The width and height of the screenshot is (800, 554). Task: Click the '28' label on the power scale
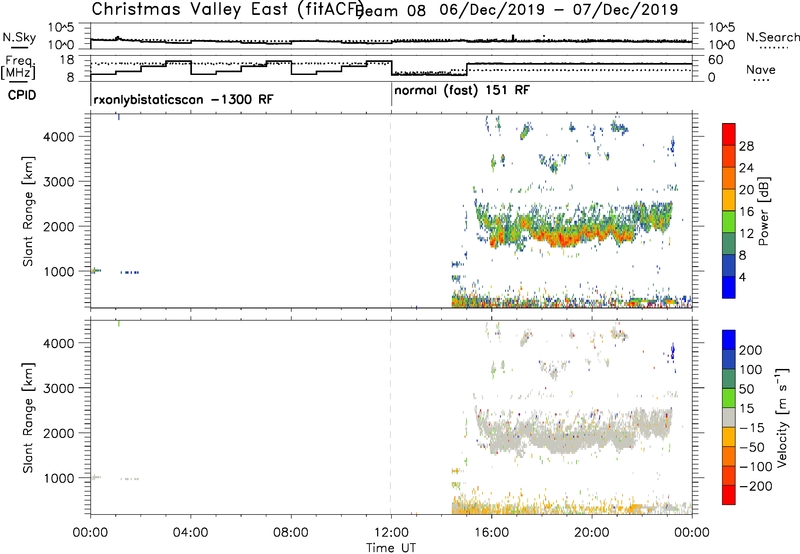(x=746, y=146)
